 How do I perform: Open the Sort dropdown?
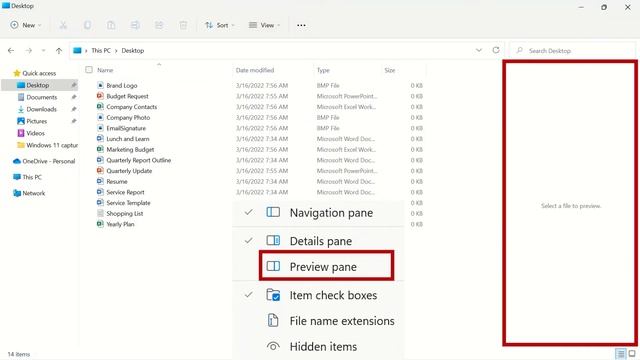tap(220, 25)
